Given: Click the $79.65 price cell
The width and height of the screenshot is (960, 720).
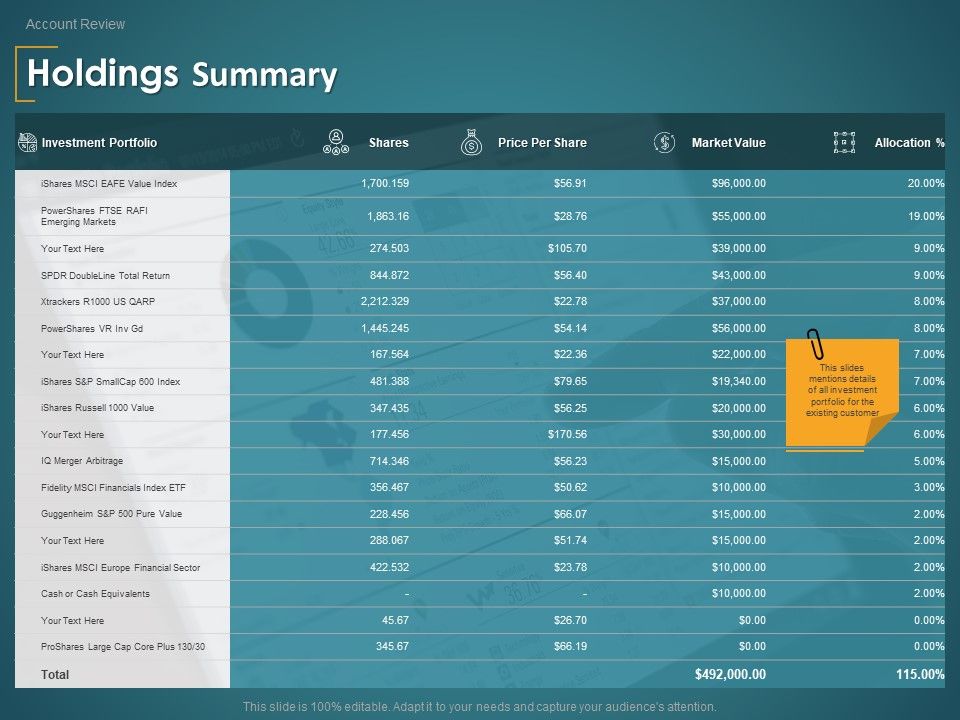Looking at the screenshot, I should [570, 381].
